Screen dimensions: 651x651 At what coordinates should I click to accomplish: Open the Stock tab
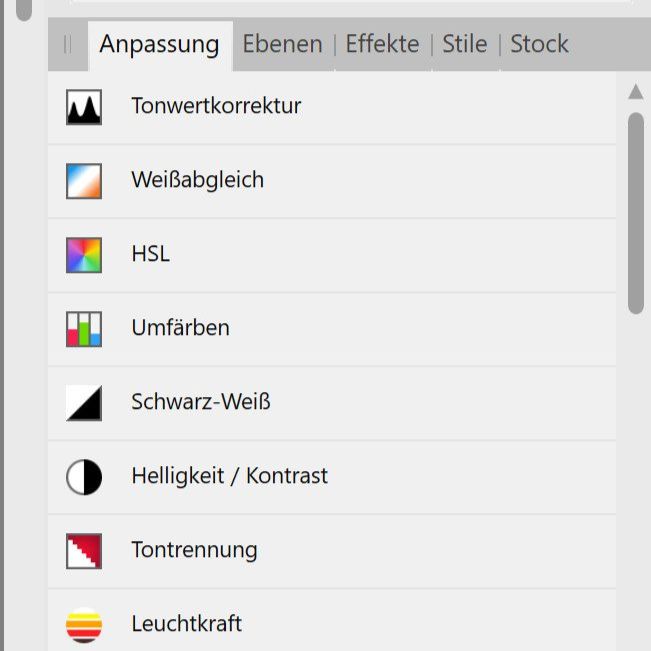[539, 44]
